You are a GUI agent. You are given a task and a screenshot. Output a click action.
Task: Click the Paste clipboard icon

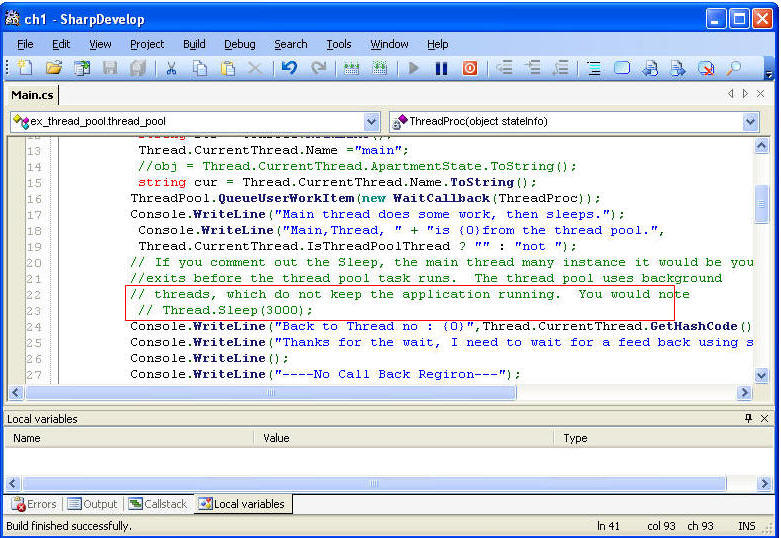point(228,68)
